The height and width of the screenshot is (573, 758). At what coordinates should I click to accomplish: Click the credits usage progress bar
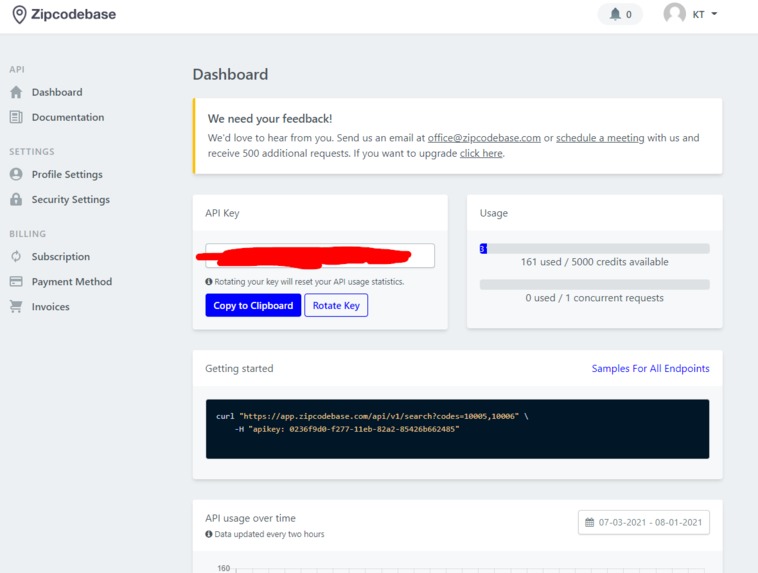(595, 249)
